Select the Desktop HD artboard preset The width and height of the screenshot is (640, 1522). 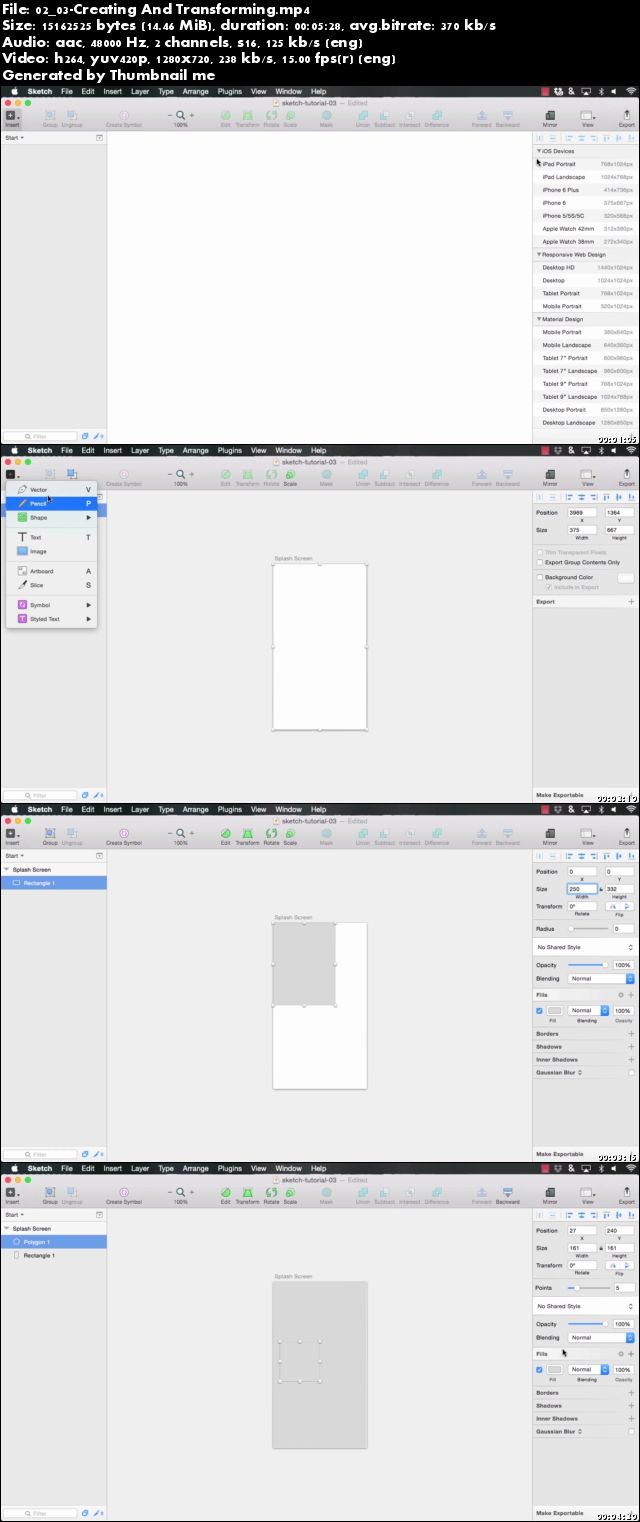(x=586, y=268)
